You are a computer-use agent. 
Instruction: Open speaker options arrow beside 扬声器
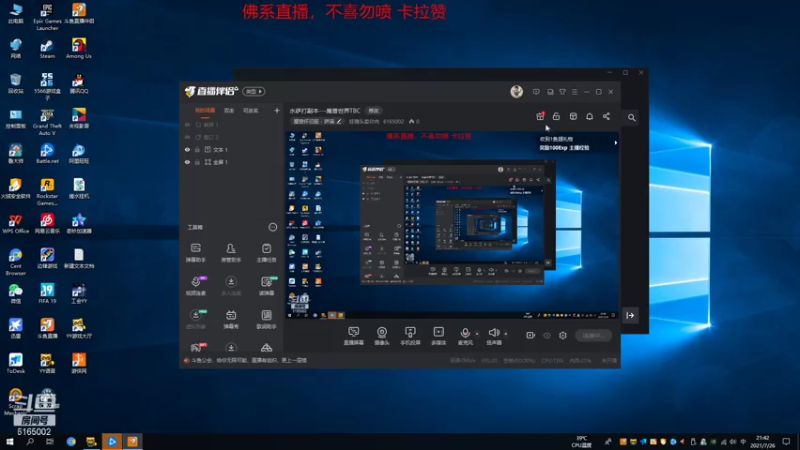[506, 334]
